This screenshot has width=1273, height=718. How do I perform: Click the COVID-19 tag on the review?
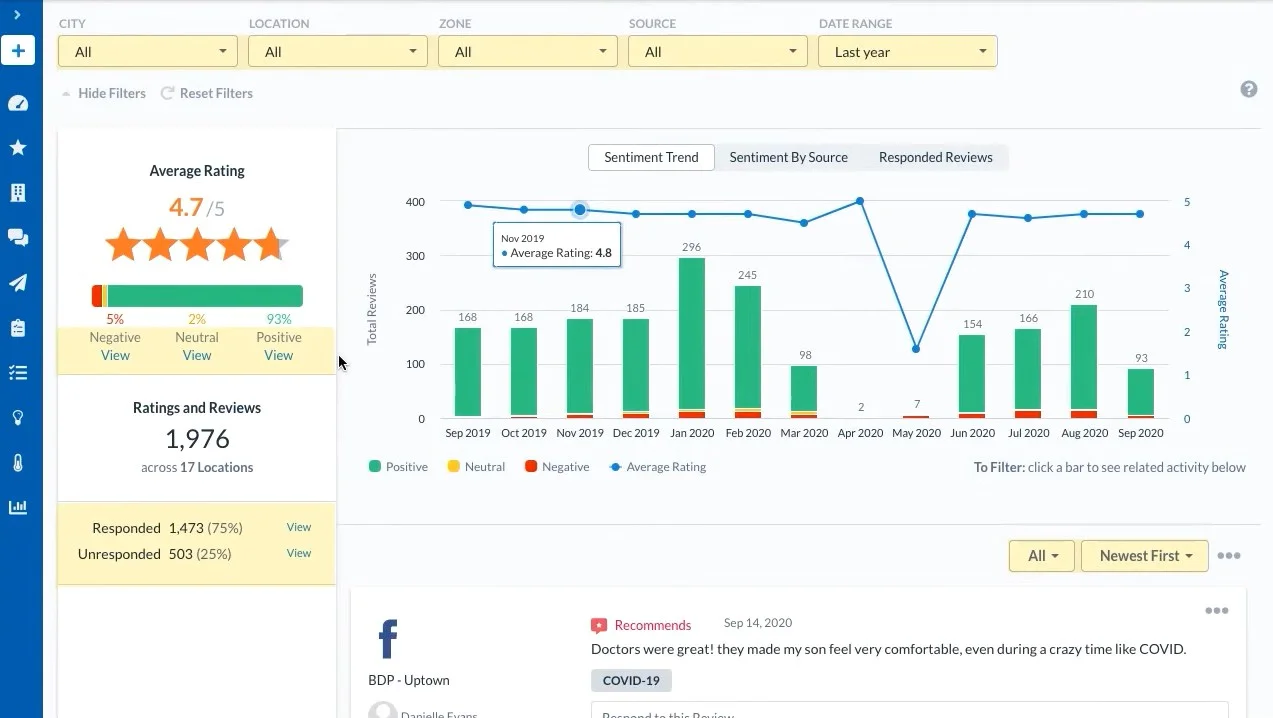pyautogui.click(x=632, y=681)
